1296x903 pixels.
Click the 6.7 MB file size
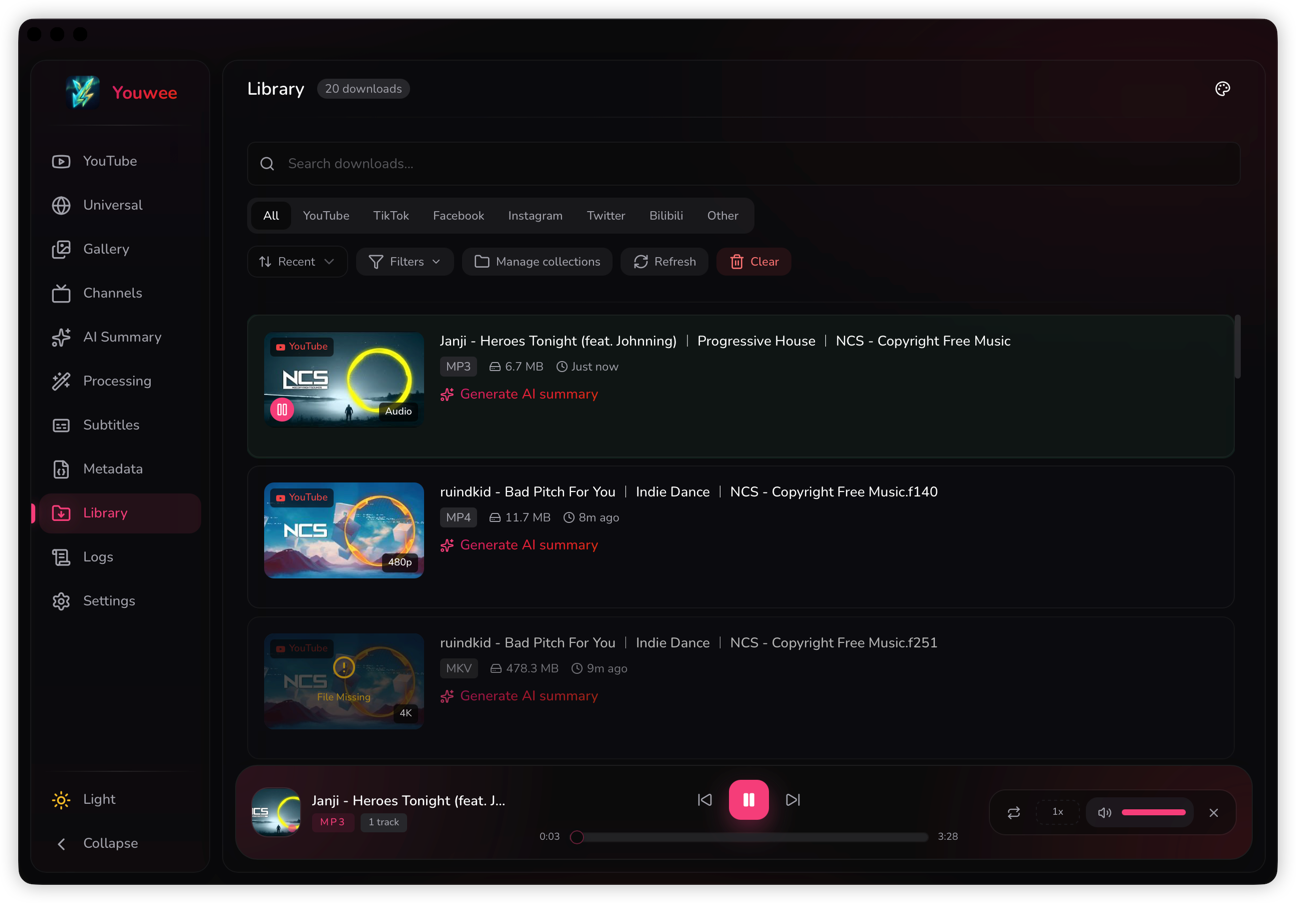[x=516, y=367]
